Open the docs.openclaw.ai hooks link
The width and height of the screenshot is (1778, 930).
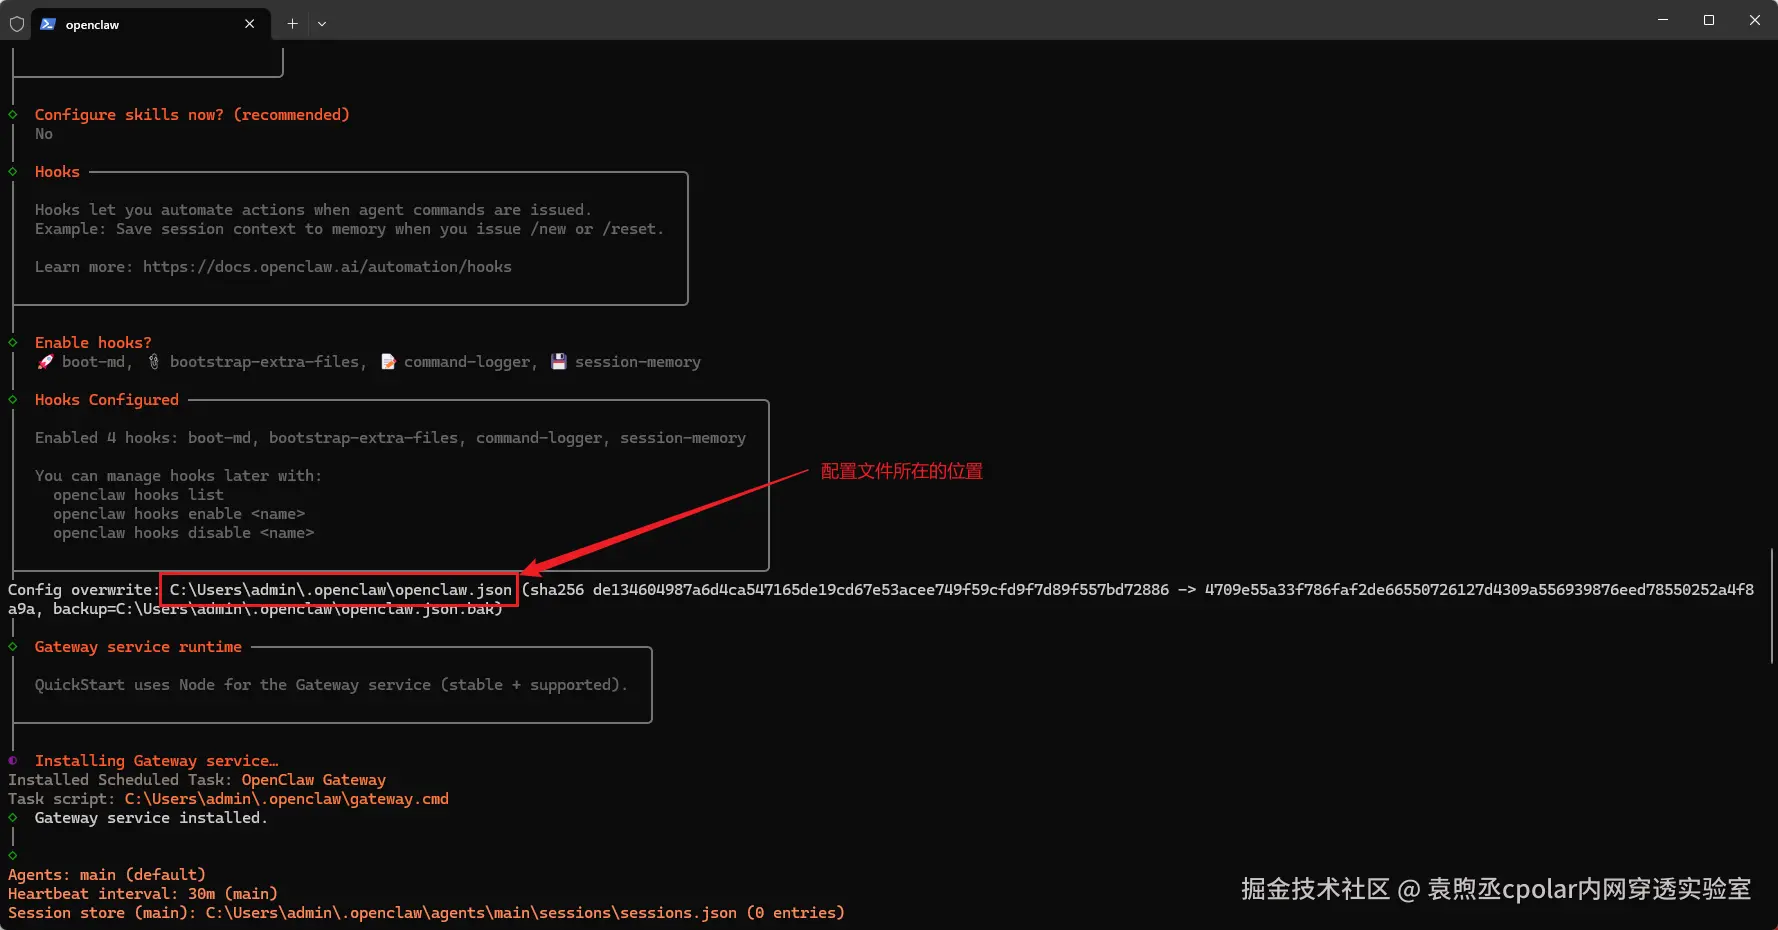click(x=327, y=267)
